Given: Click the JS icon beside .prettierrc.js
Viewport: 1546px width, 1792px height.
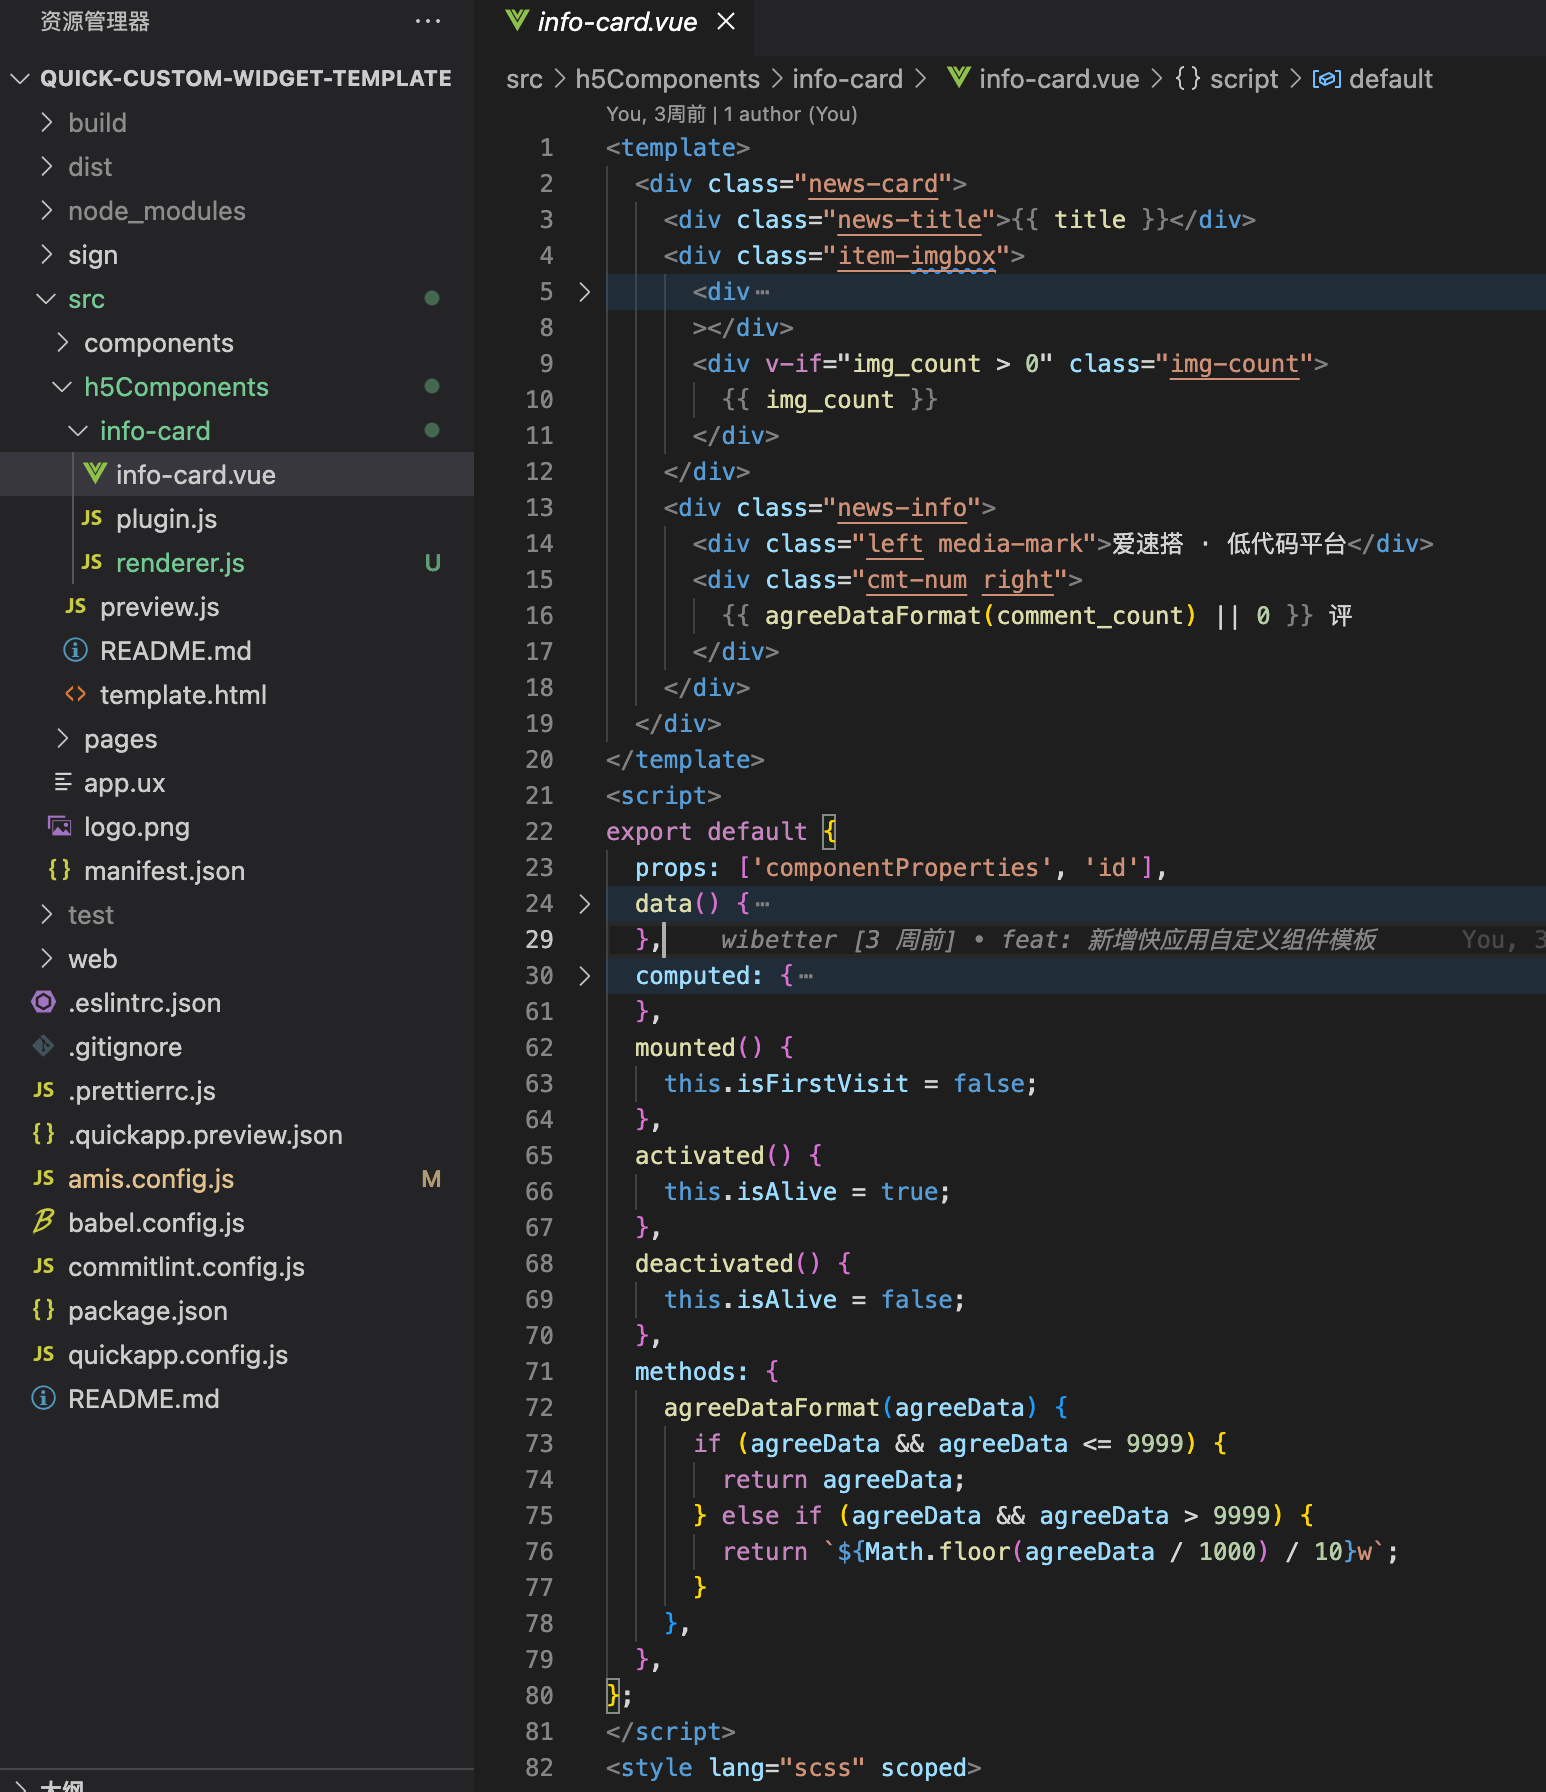Looking at the screenshot, I should (x=44, y=1090).
